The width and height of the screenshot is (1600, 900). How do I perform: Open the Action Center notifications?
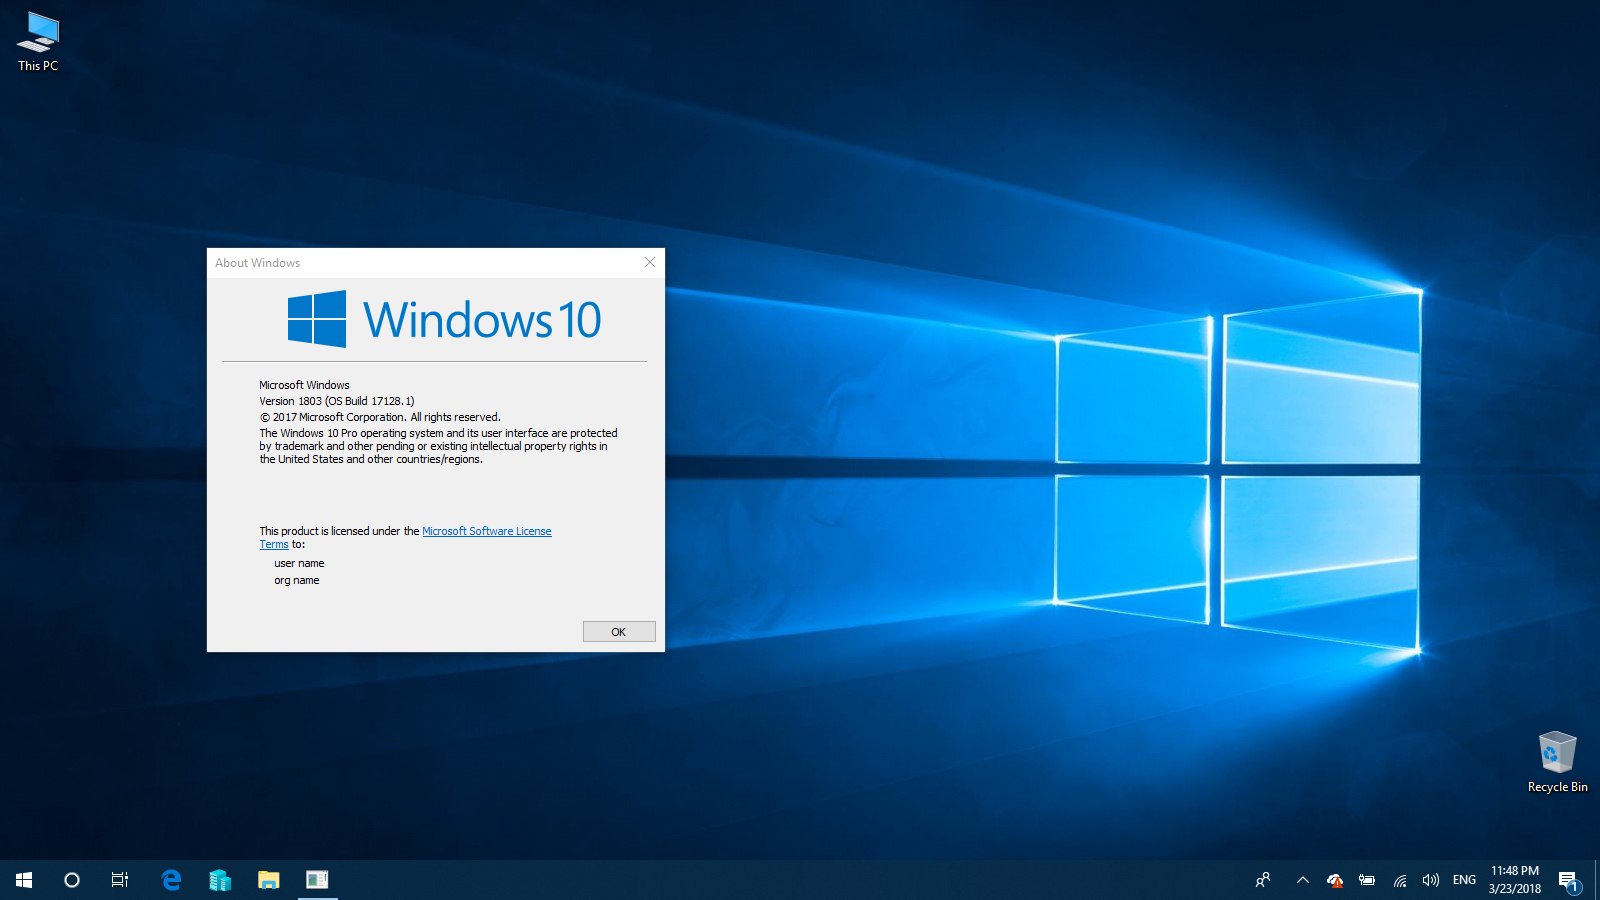point(1568,880)
